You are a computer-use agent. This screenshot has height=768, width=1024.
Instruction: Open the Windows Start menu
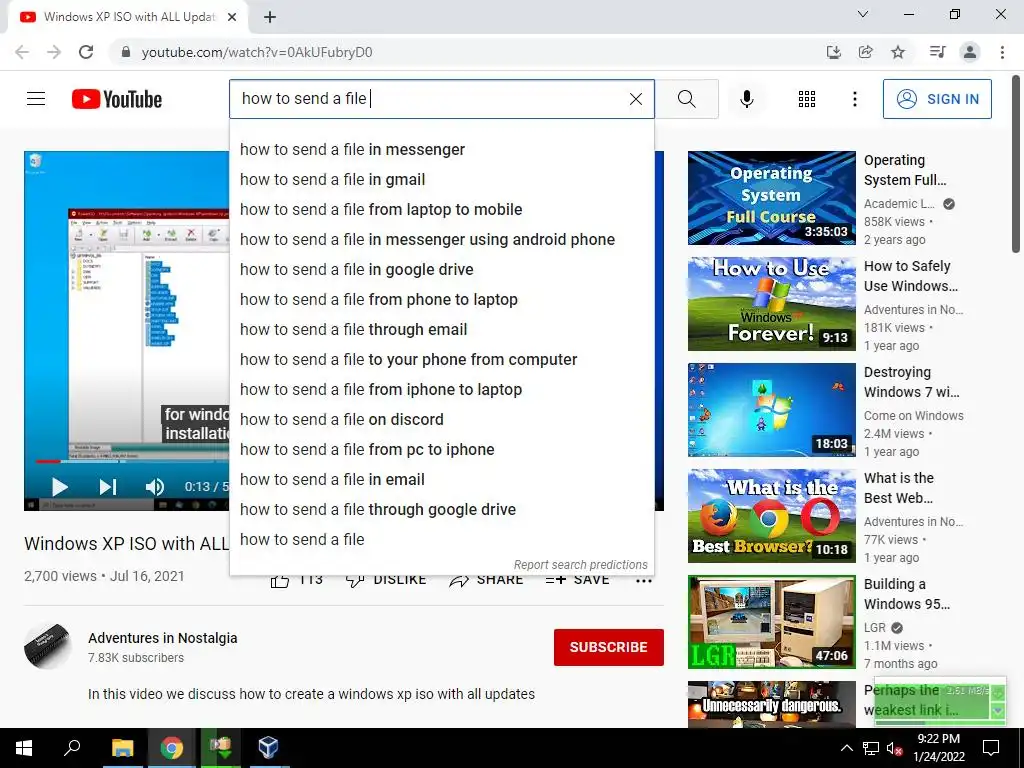point(24,748)
